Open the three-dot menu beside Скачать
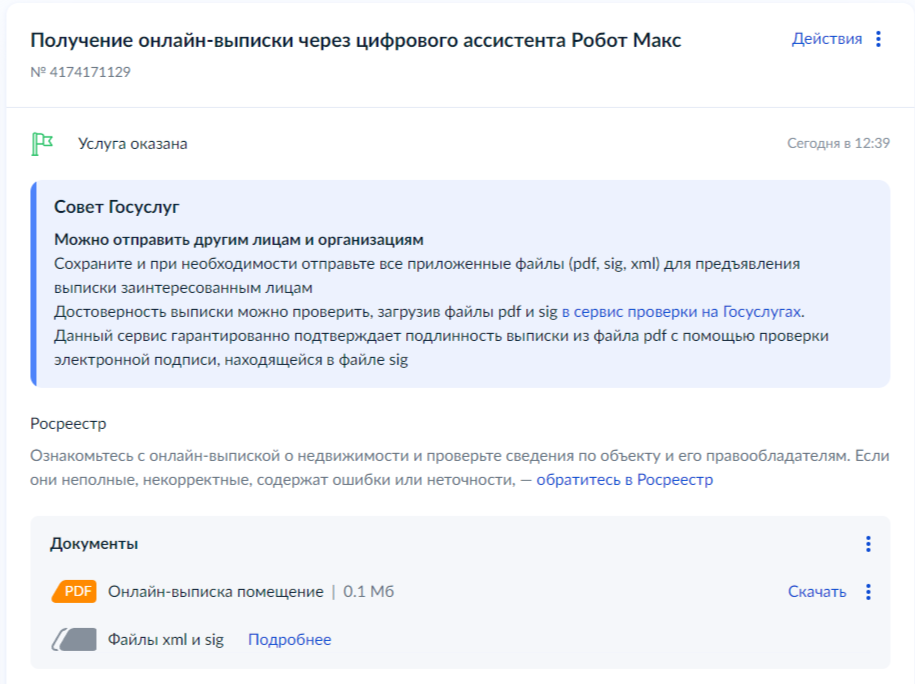The width and height of the screenshot is (915, 684). coord(868,592)
